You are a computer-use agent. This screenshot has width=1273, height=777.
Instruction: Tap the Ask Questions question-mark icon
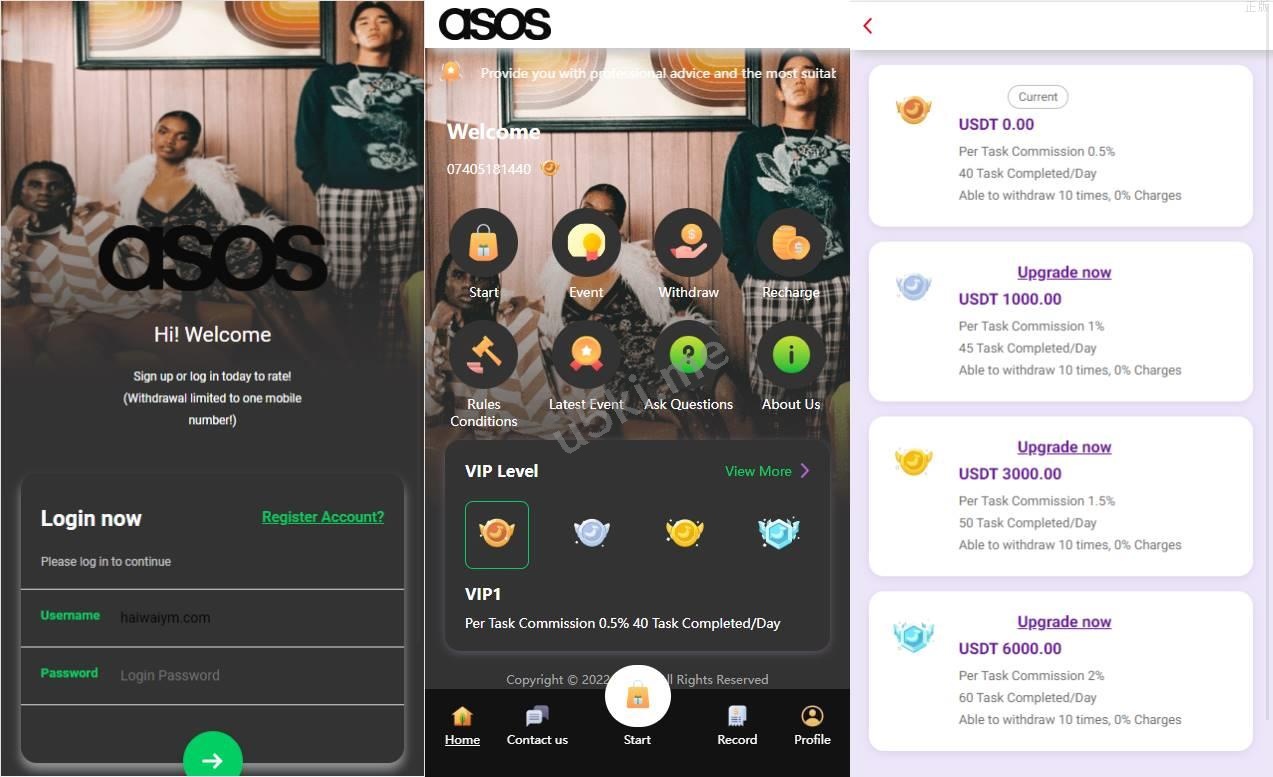(x=688, y=355)
